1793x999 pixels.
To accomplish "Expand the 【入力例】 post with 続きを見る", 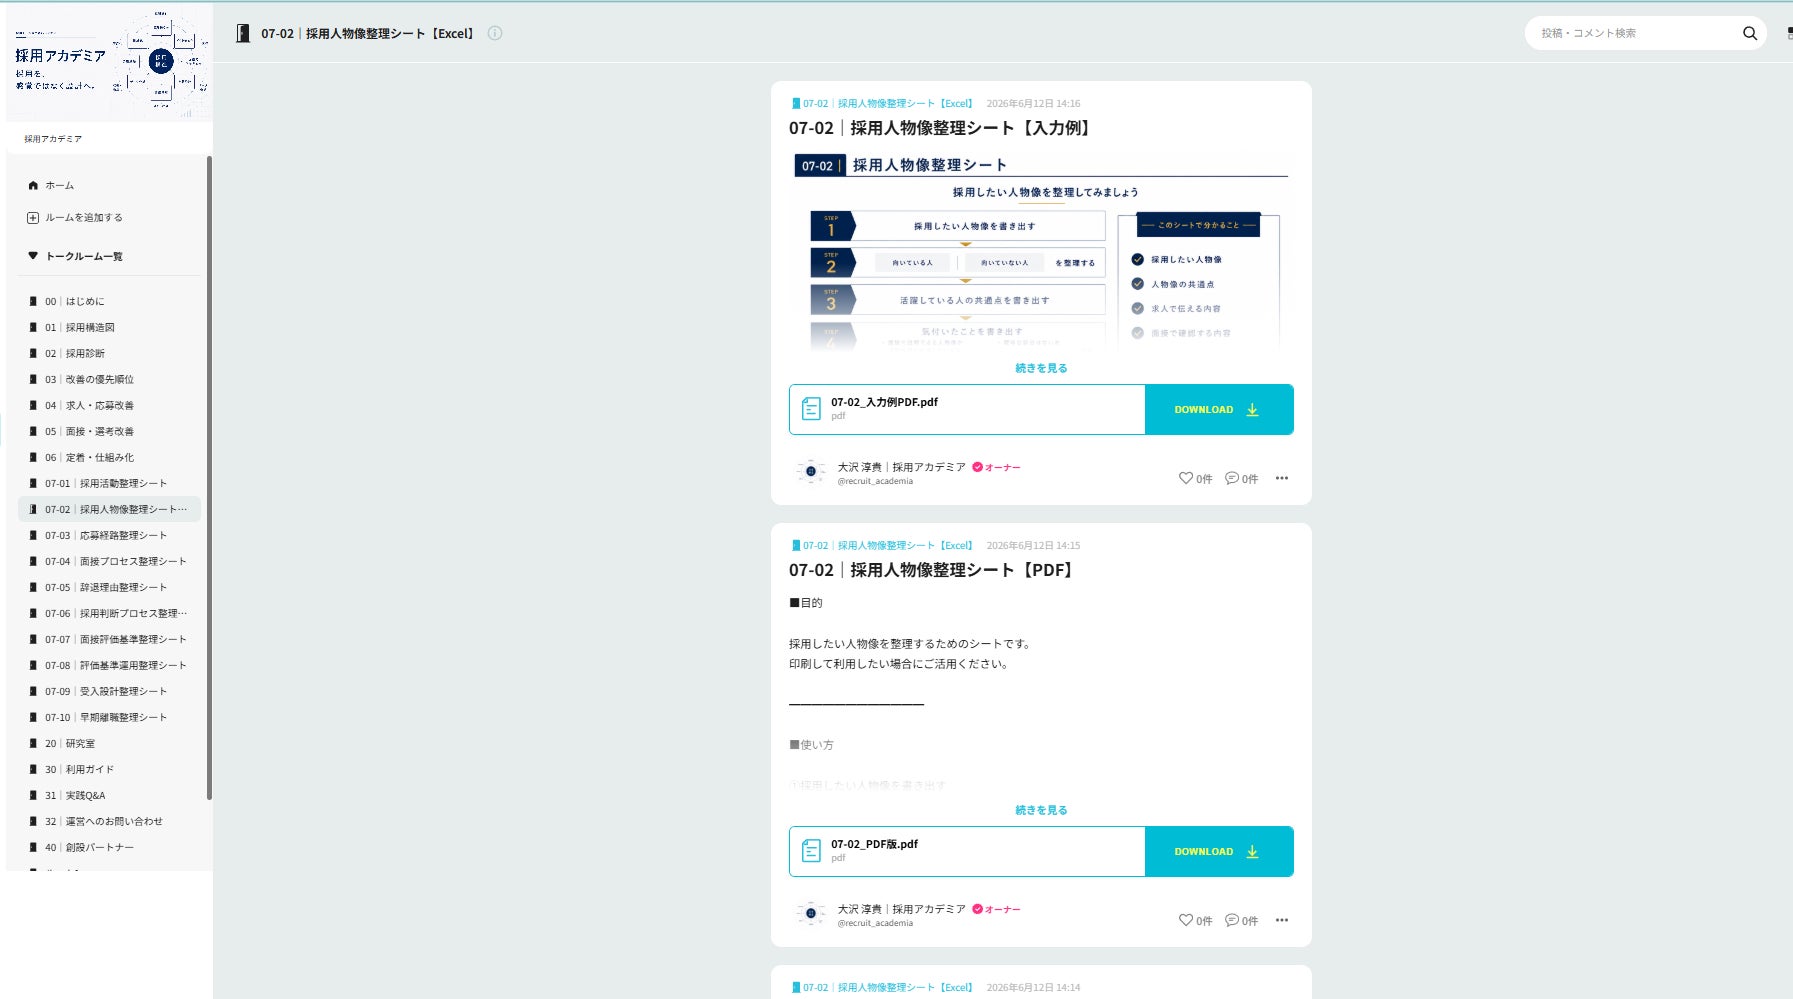I will (x=1041, y=368).
